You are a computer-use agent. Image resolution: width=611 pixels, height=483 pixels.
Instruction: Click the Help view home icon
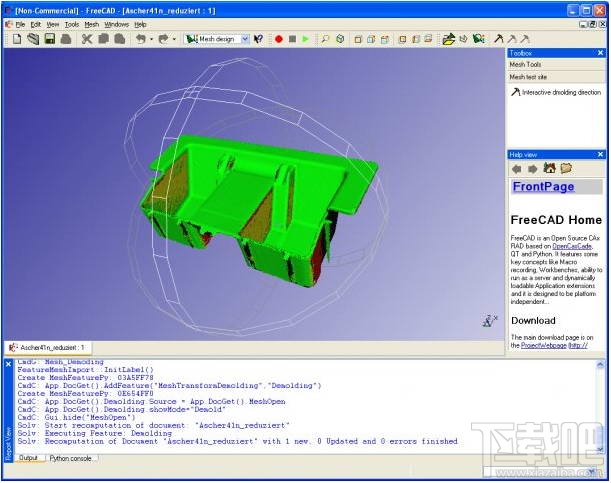point(549,168)
